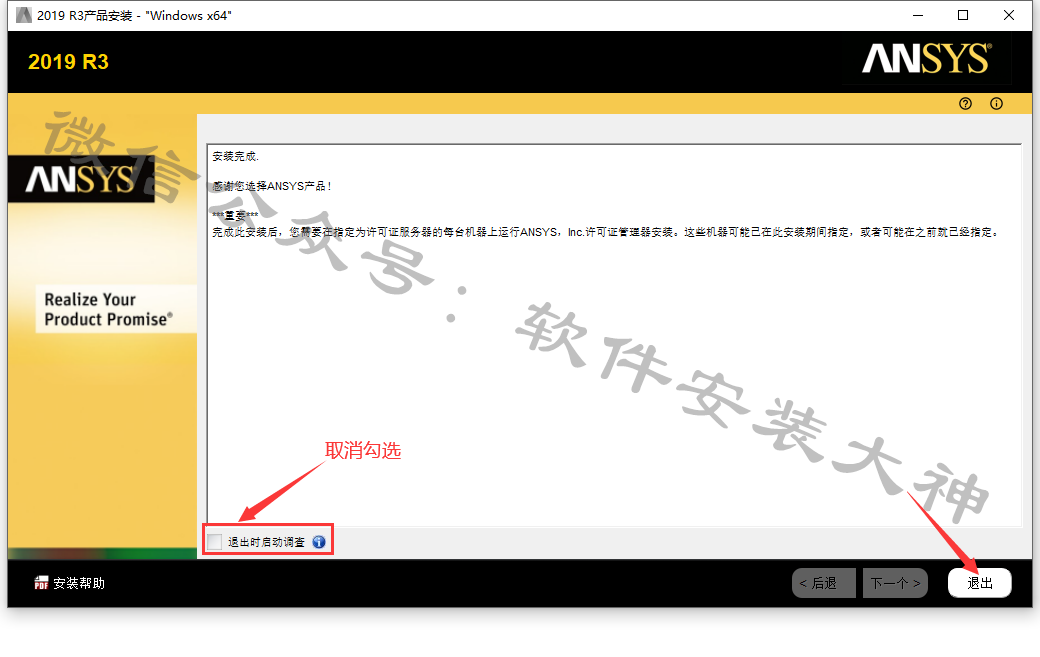Close the installer window
Screen dimensions: 1040x657
pyautogui.click(x=1009, y=15)
